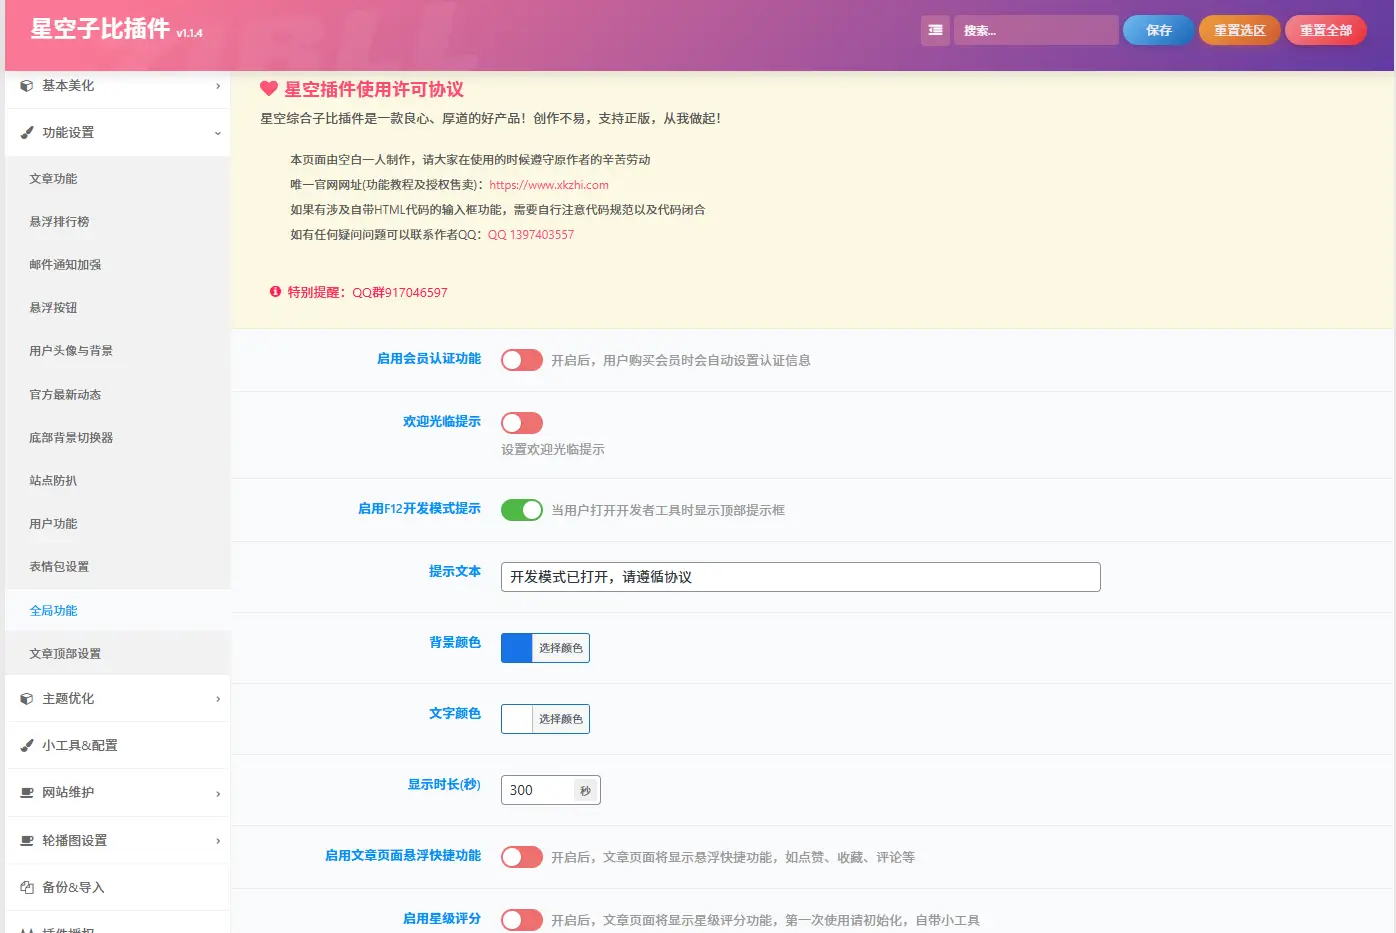Click the cube icon next to 基本美化

(x=27, y=86)
